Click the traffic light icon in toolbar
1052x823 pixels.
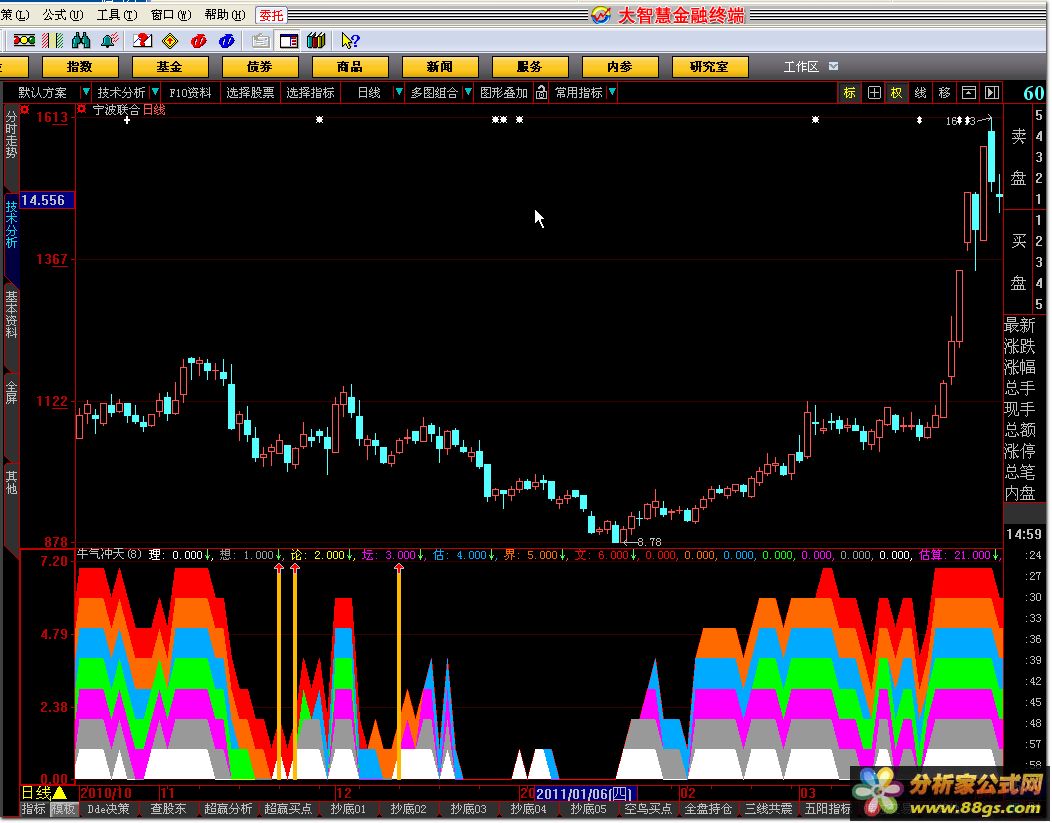pos(24,41)
